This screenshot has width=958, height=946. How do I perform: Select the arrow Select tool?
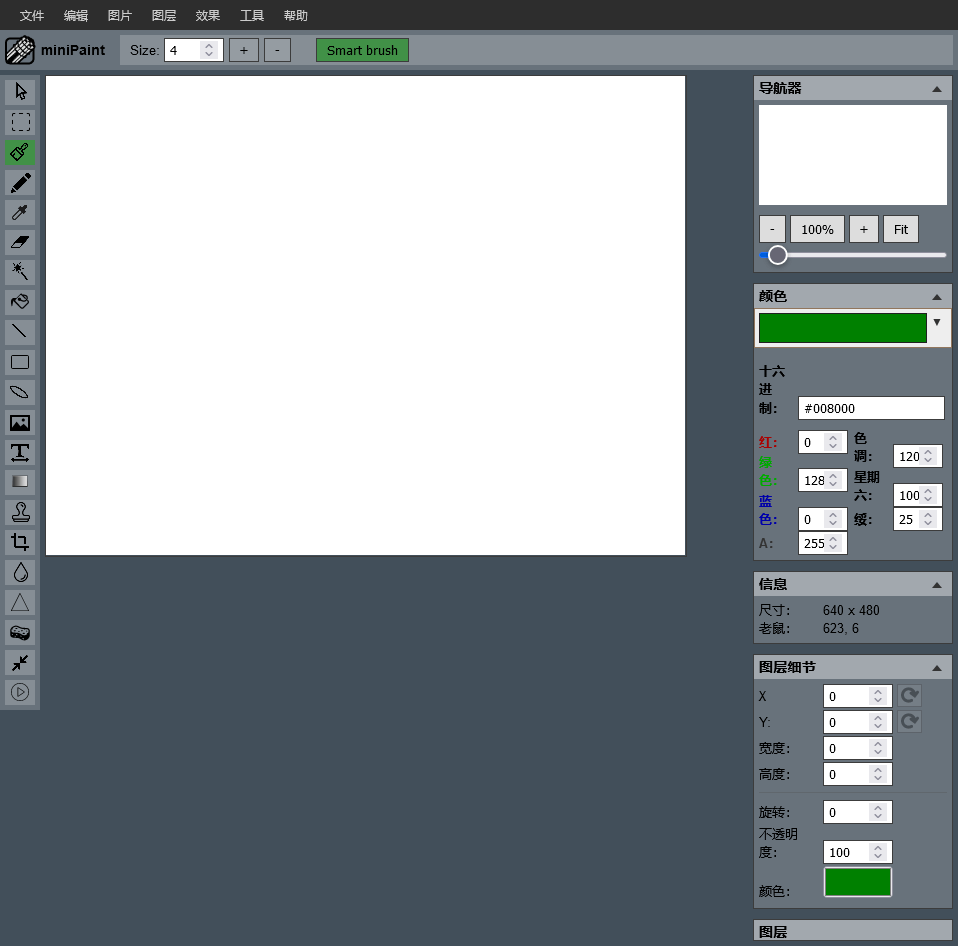click(20, 92)
